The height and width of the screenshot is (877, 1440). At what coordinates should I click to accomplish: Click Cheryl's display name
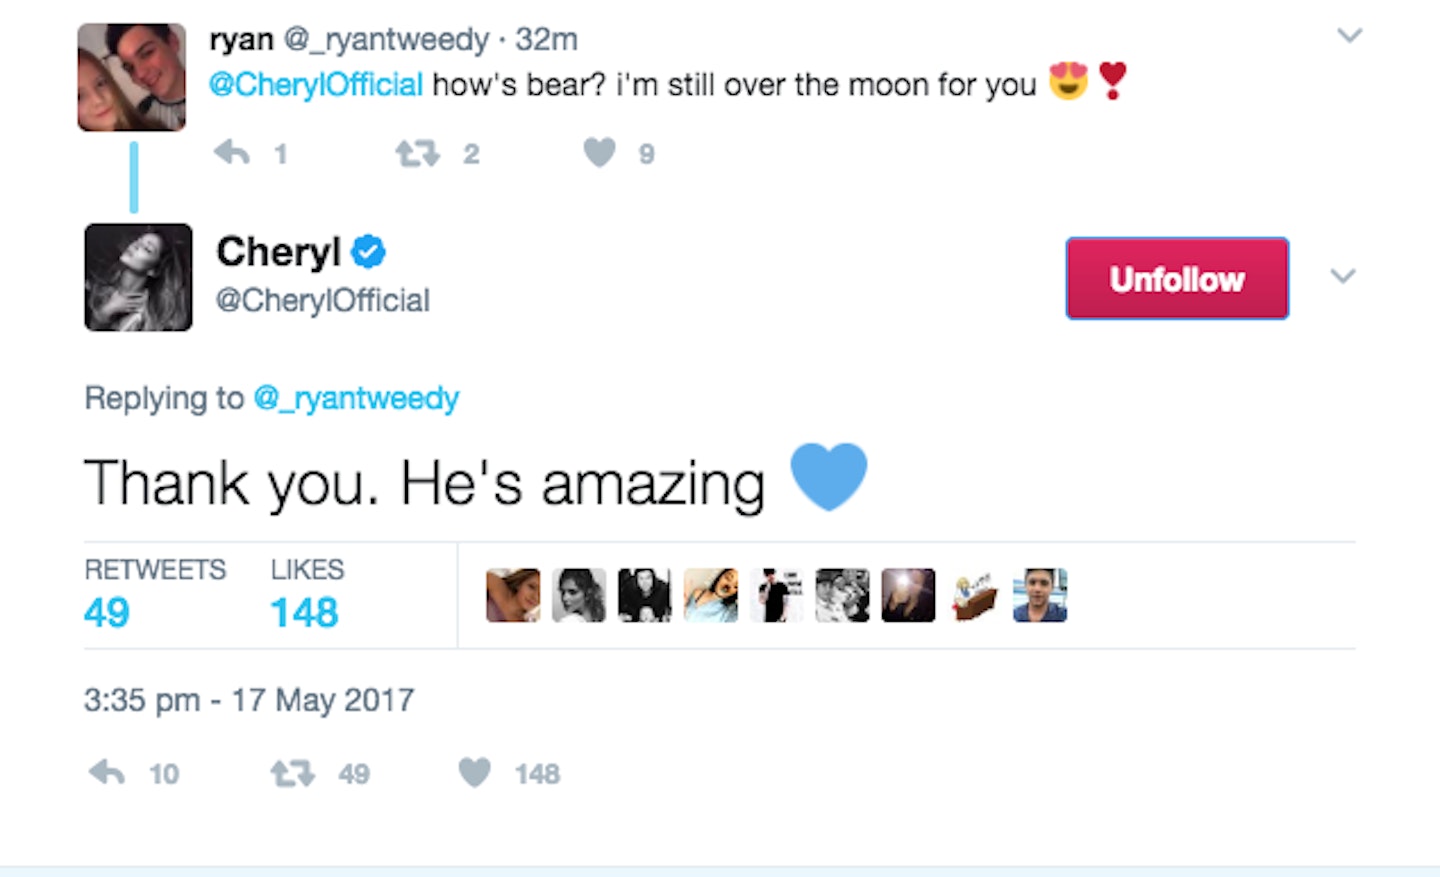[279, 252]
